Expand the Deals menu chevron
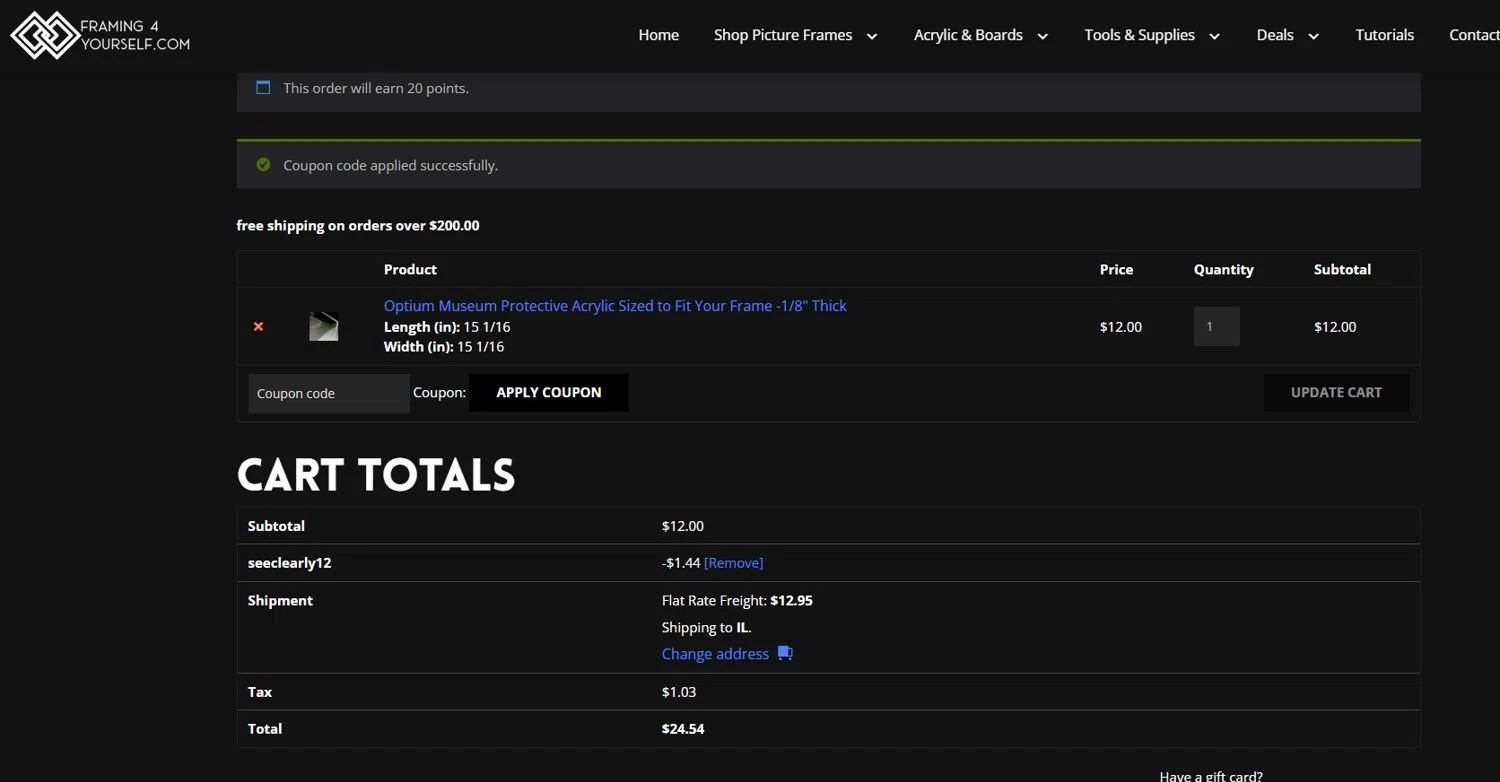This screenshot has width=1500, height=782. 1313,36
